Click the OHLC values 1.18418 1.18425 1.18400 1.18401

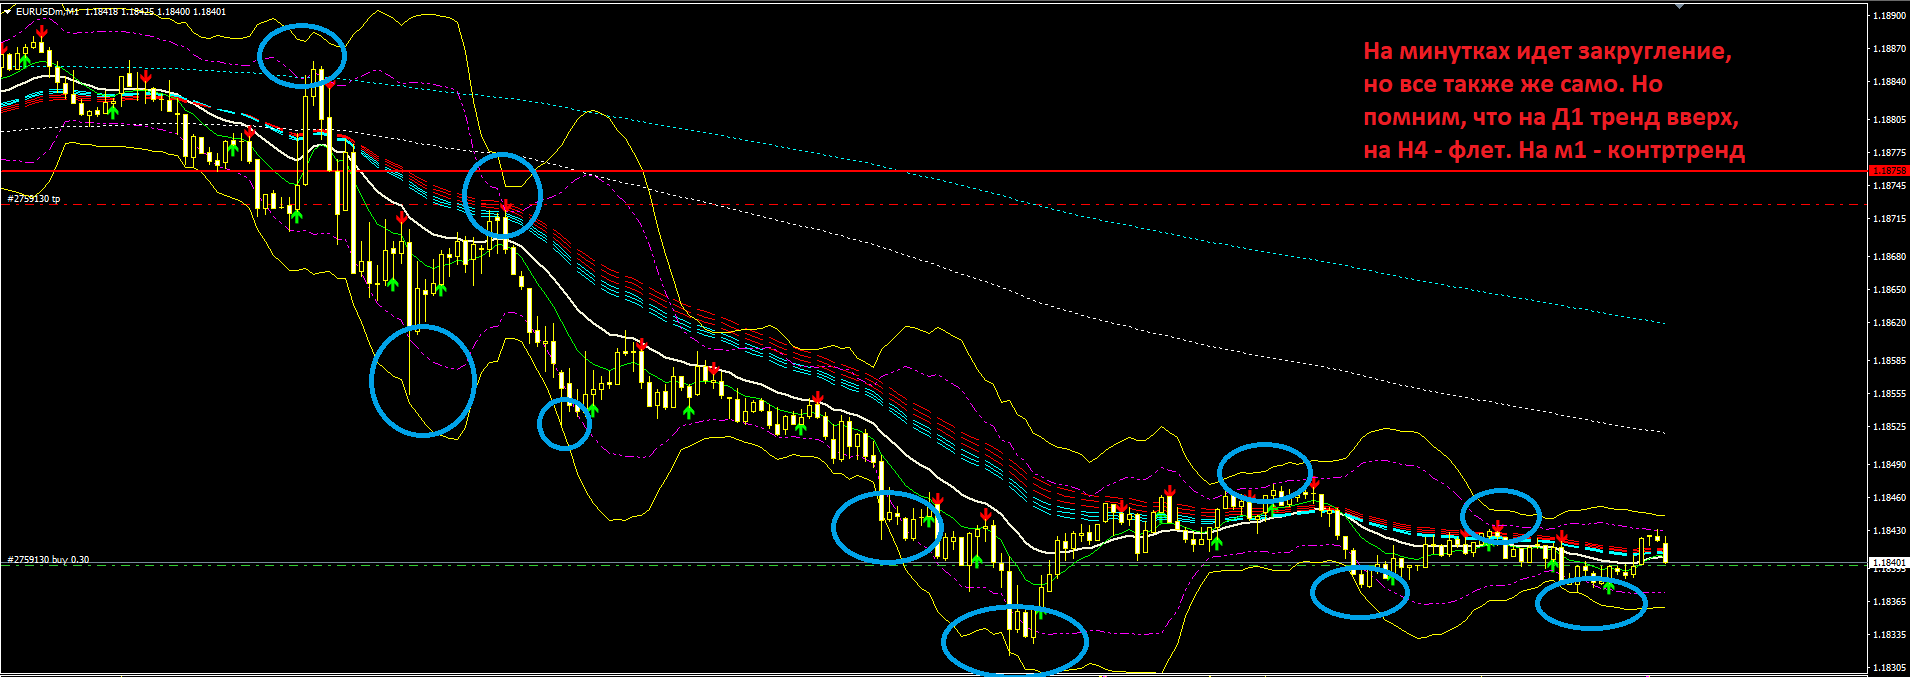click(155, 12)
